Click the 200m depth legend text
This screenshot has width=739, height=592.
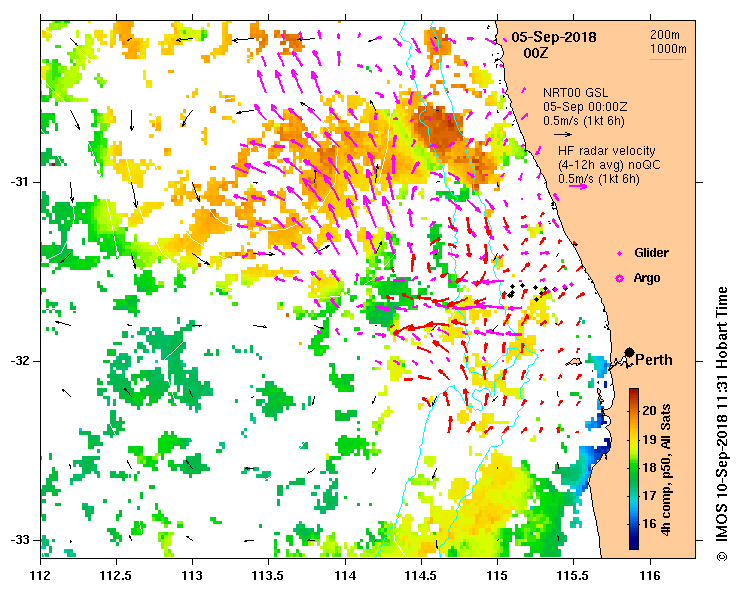665,34
